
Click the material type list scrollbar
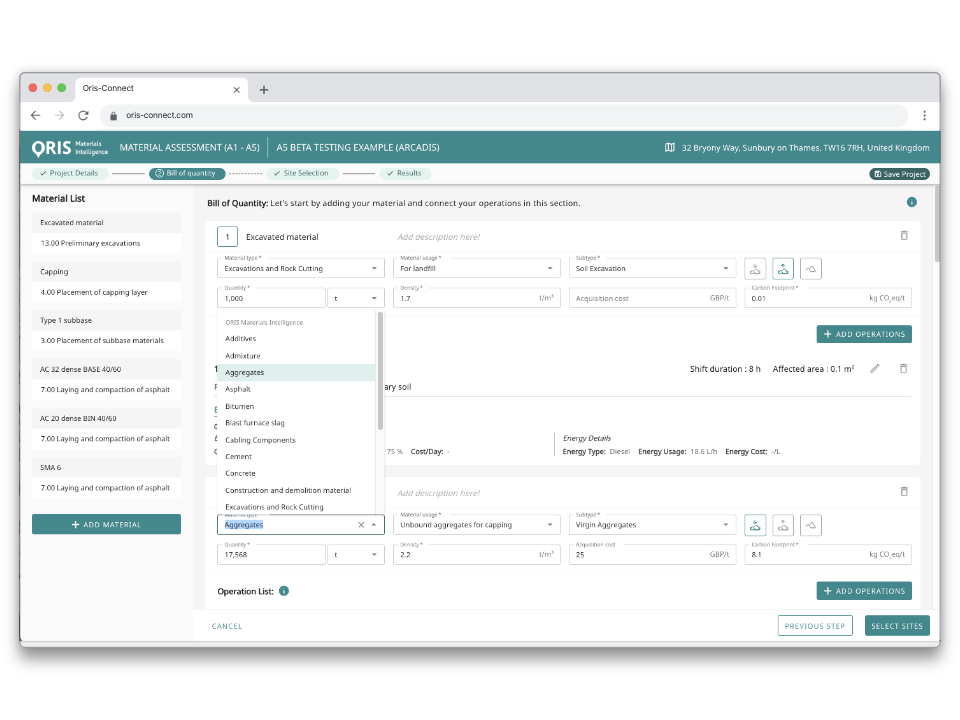tap(380, 370)
